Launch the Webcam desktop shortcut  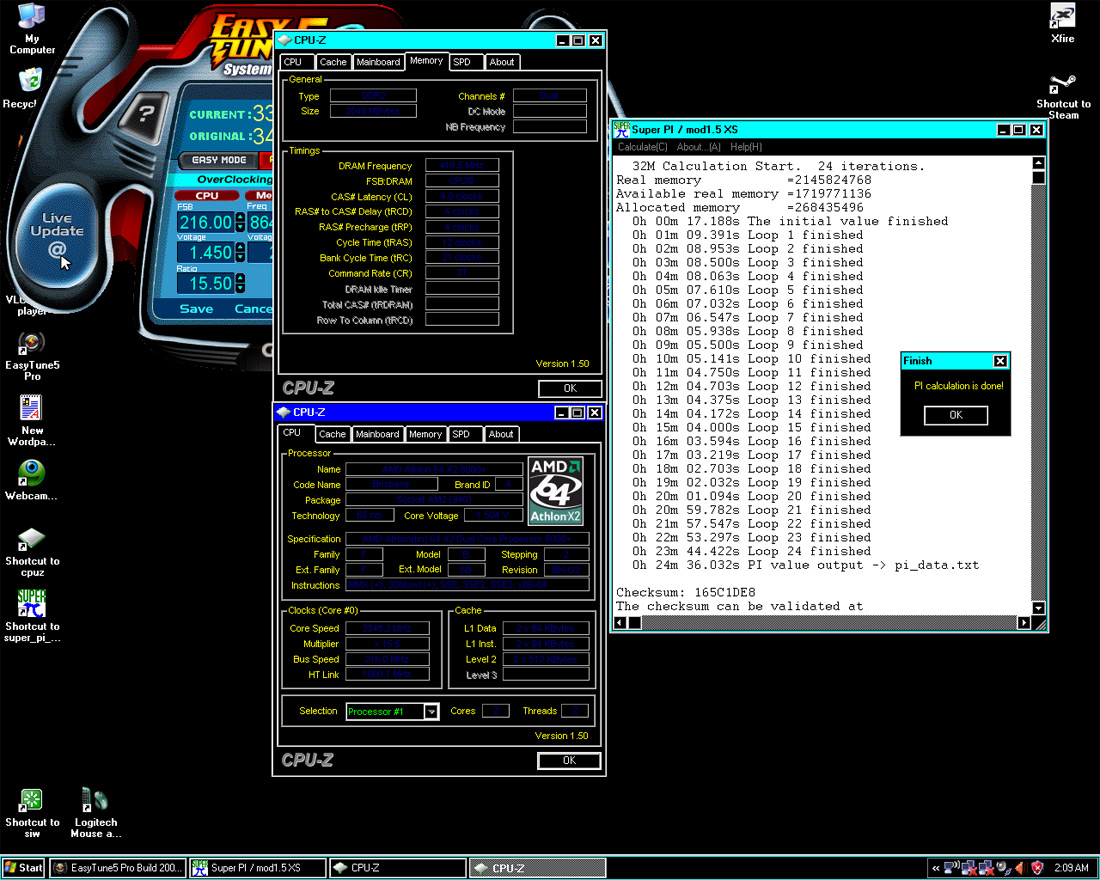coord(31,481)
